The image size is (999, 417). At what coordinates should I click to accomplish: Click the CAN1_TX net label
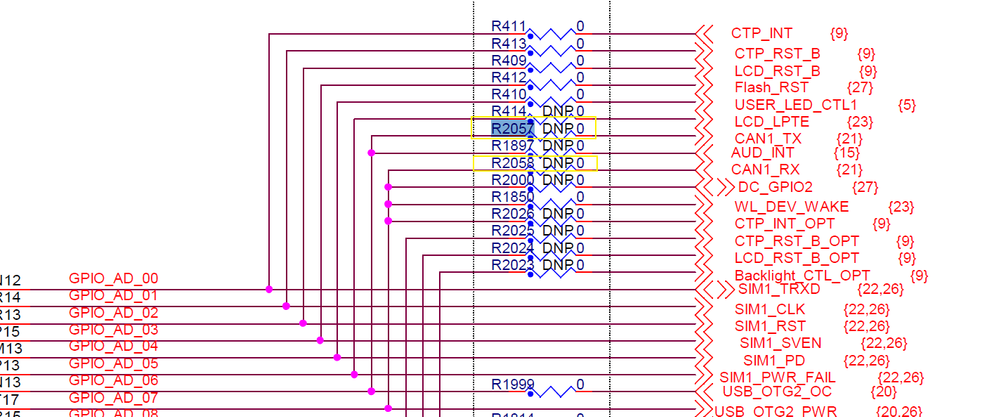click(x=766, y=138)
